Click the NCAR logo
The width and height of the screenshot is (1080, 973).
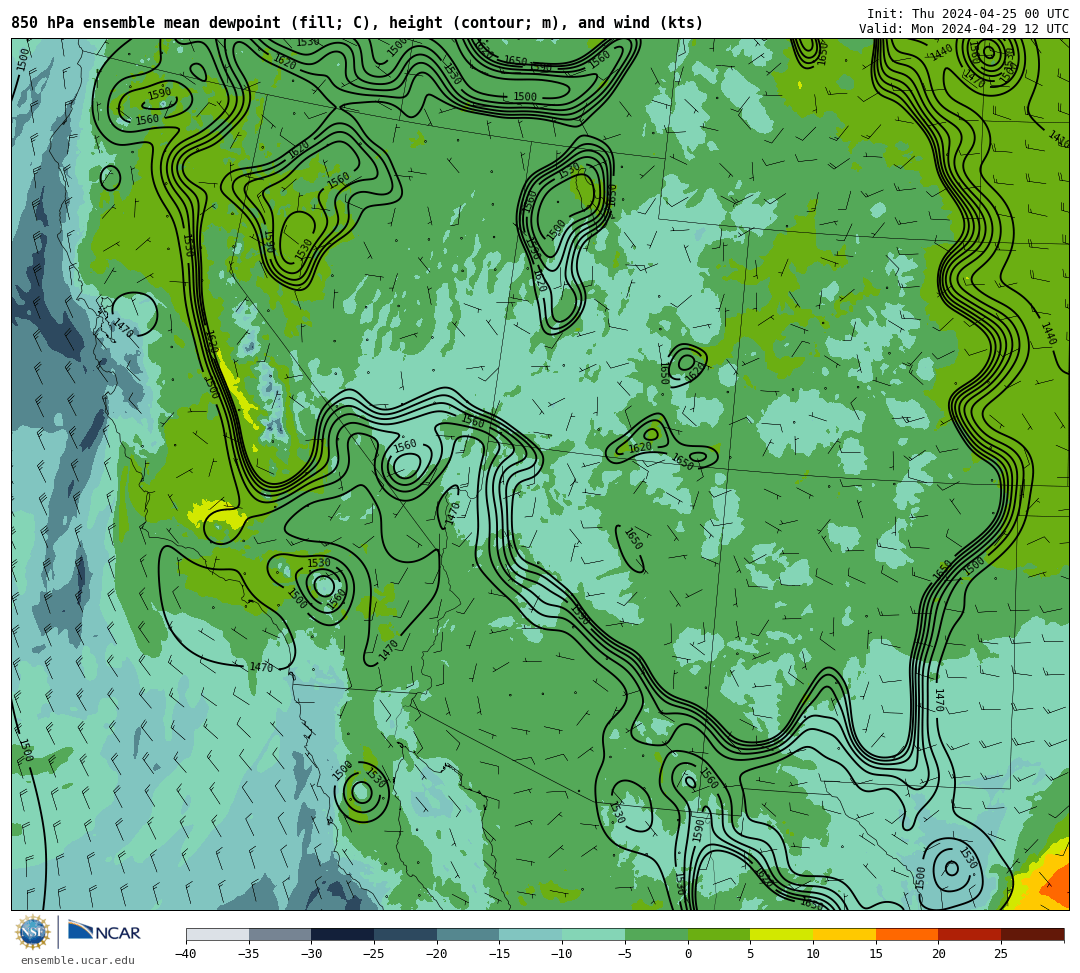[x=104, y=931]
